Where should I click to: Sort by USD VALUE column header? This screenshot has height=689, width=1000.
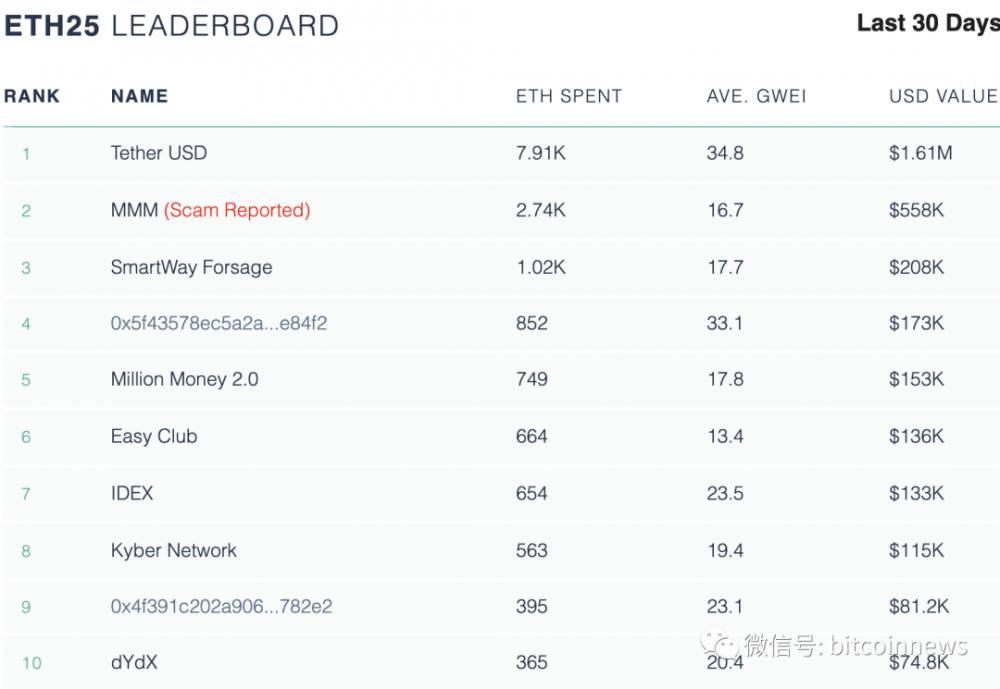coord(943,96)
